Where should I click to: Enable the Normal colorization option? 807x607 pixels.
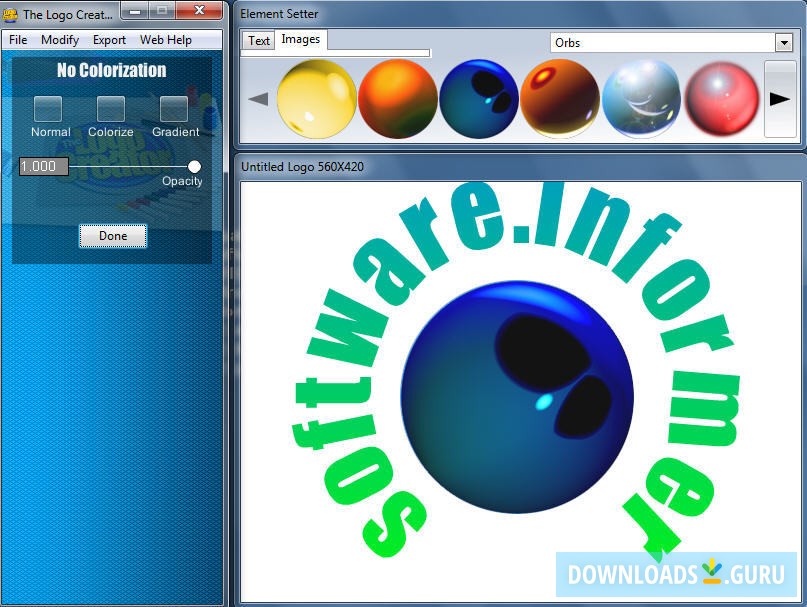[48, 109]
